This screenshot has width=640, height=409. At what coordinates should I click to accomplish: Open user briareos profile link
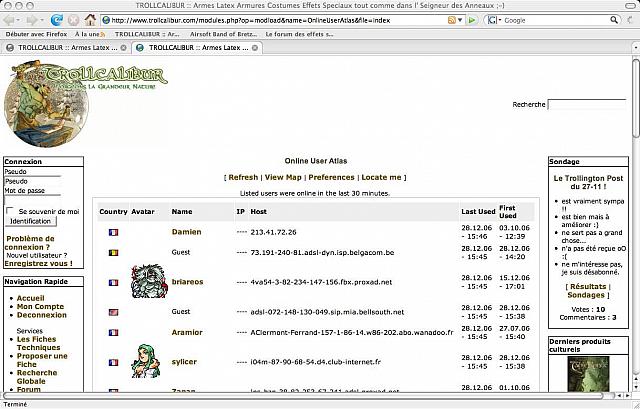tap(187, 282)
